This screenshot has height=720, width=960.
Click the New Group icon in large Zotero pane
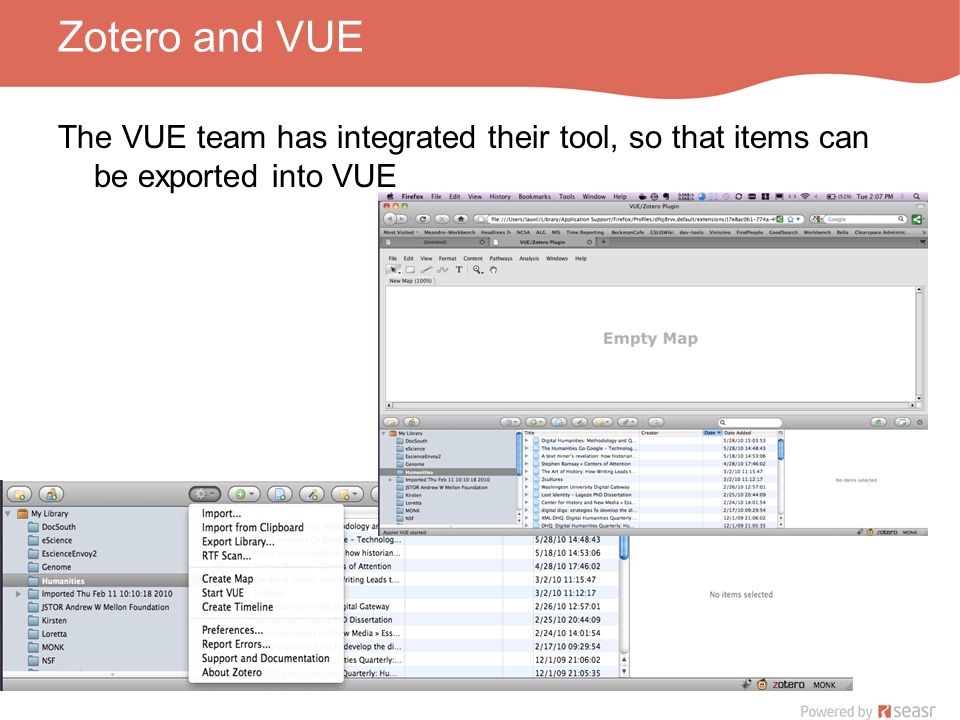click(x=51, y=494)
